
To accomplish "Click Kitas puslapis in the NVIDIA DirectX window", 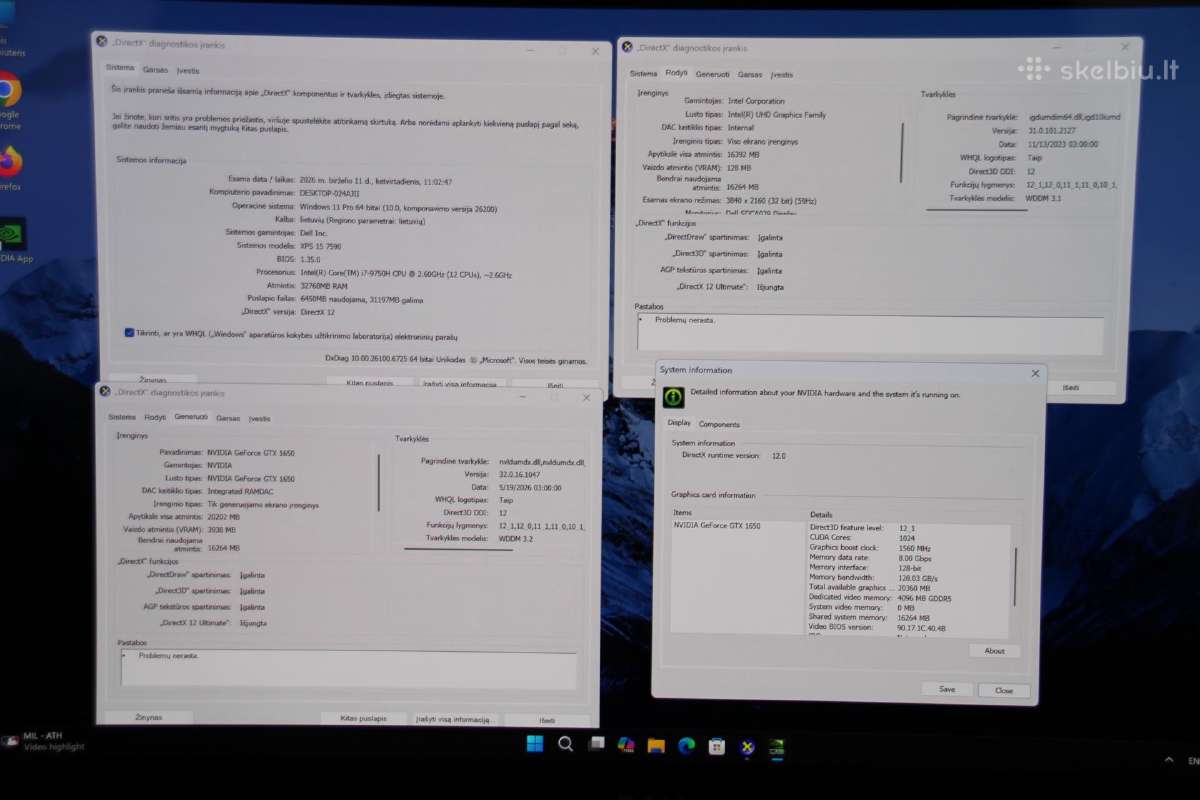I will pos(363,718).
